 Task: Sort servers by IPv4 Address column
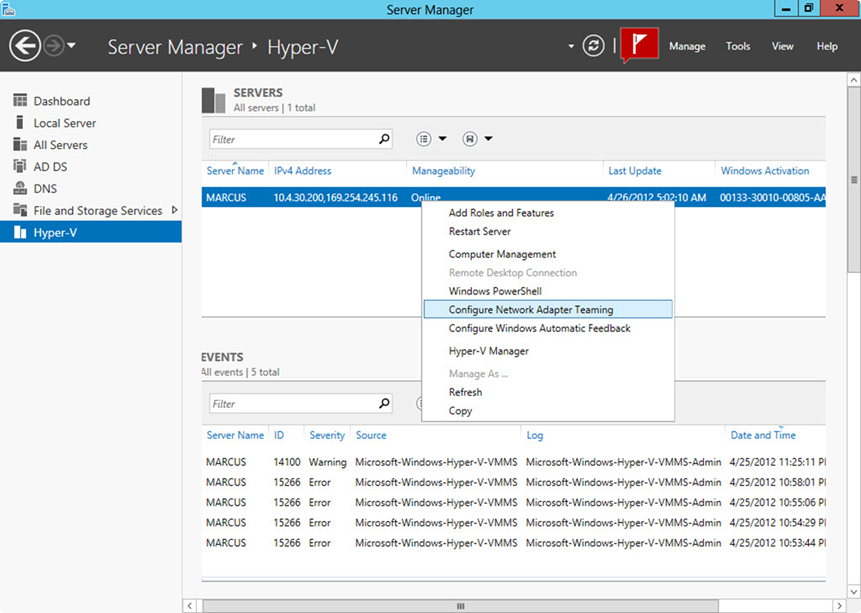303,171
